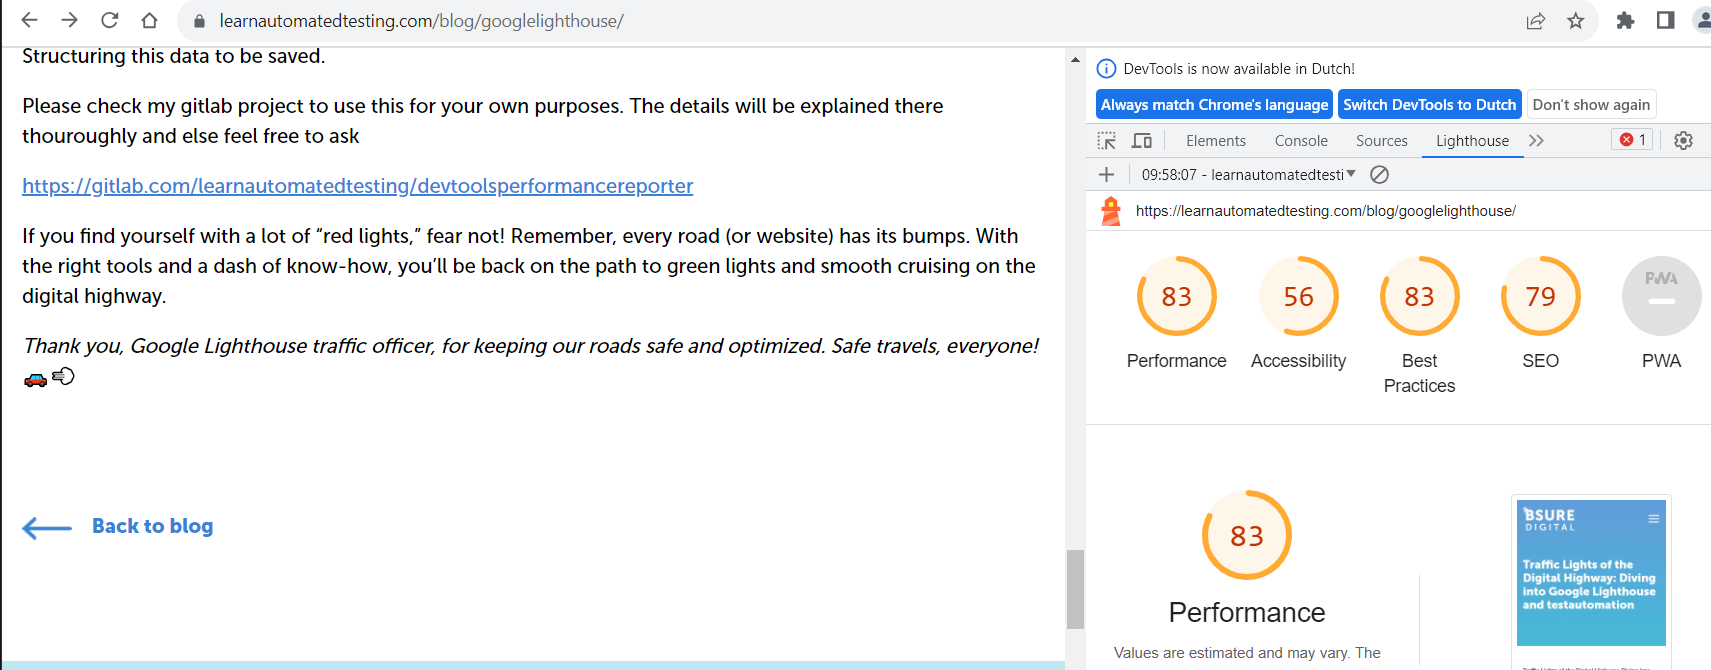Toggle the device toolbar
Image resolution: width=1711 pixels, height=670 pixels.
point(1142,141)
